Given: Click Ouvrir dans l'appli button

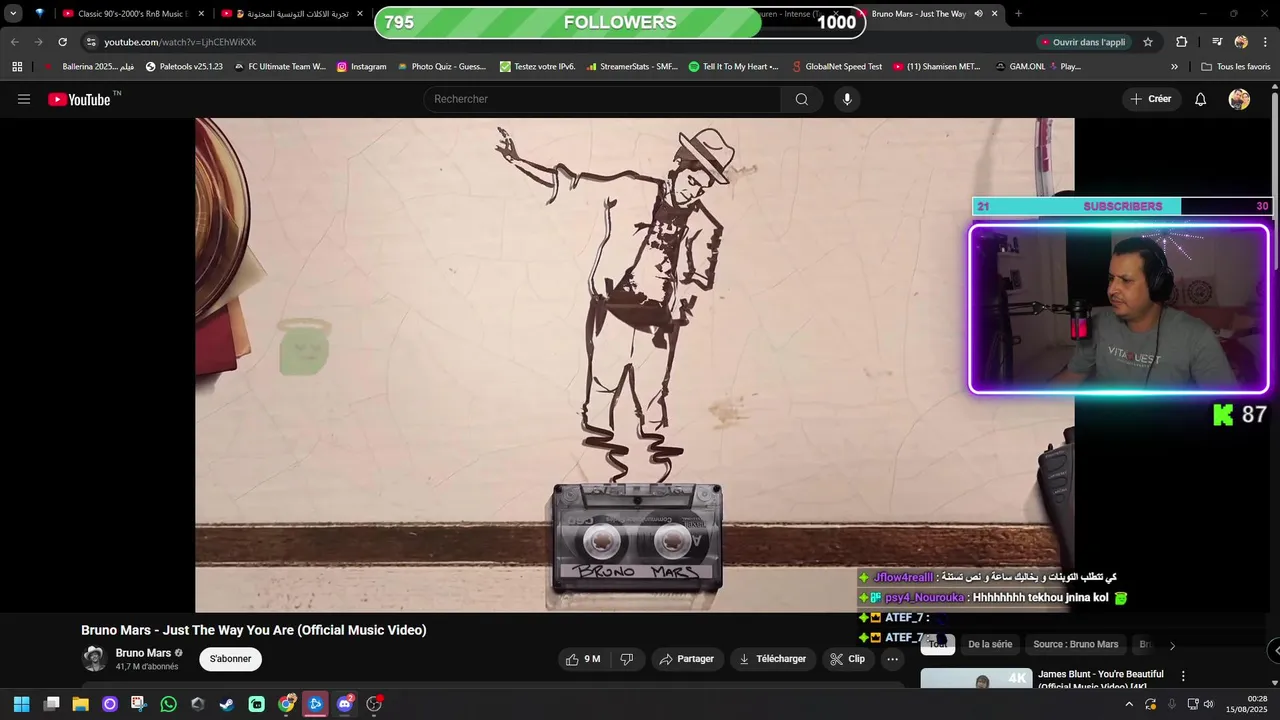Looking at the screenshot, I should (1084, 42).
